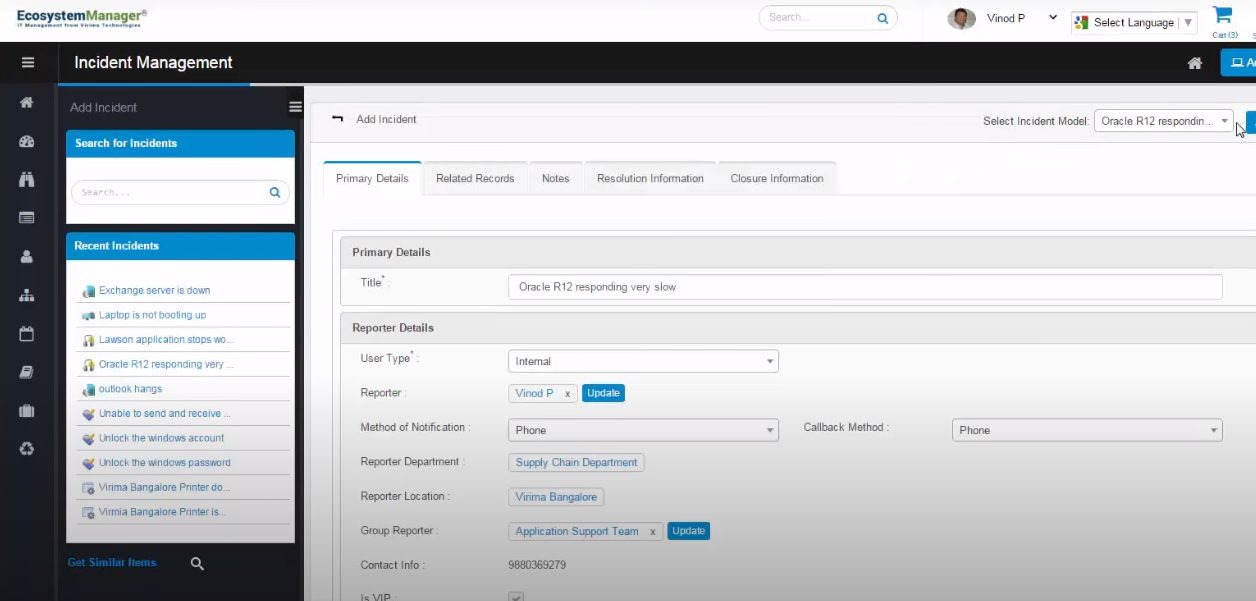Click the search icon in Search for Incidents
1256x601 pixels.
click(275, 192)
